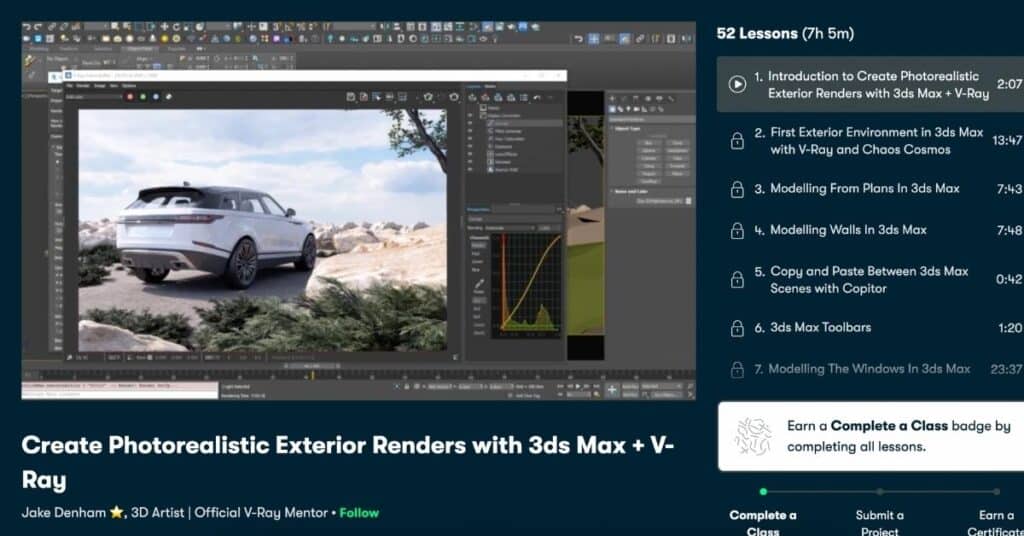Click the orange curve graph in the frame buffer
The width and height of the screenshot is (1024, 536).
[x=526, y=284]
